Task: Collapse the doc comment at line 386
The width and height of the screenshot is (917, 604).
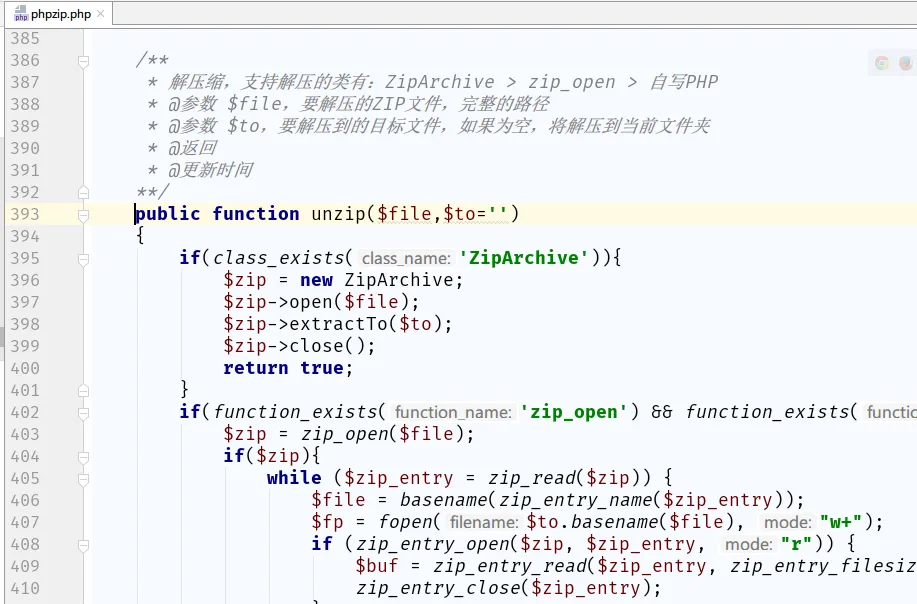Action: pyautogui.click(x=84, y=61)
